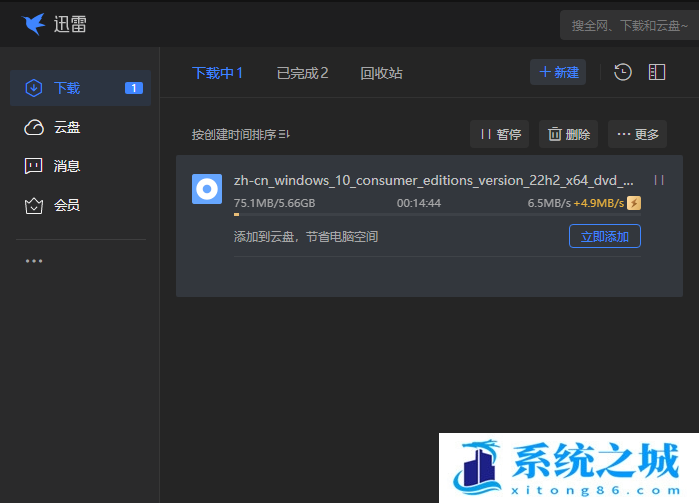This screenshot has height=503, width=699.
Task: Open the history clock icon
Action: click(623, 72)
